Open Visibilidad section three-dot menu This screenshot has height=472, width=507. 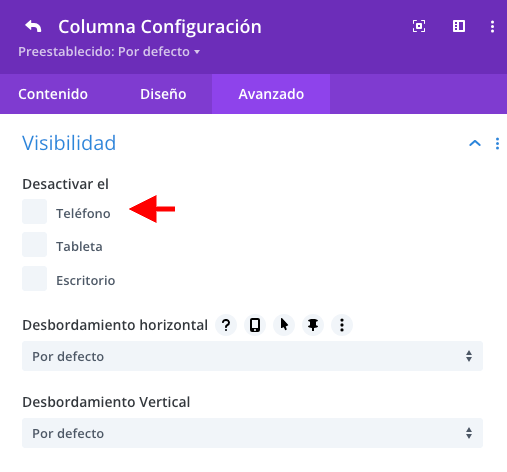tap(497, 144)
